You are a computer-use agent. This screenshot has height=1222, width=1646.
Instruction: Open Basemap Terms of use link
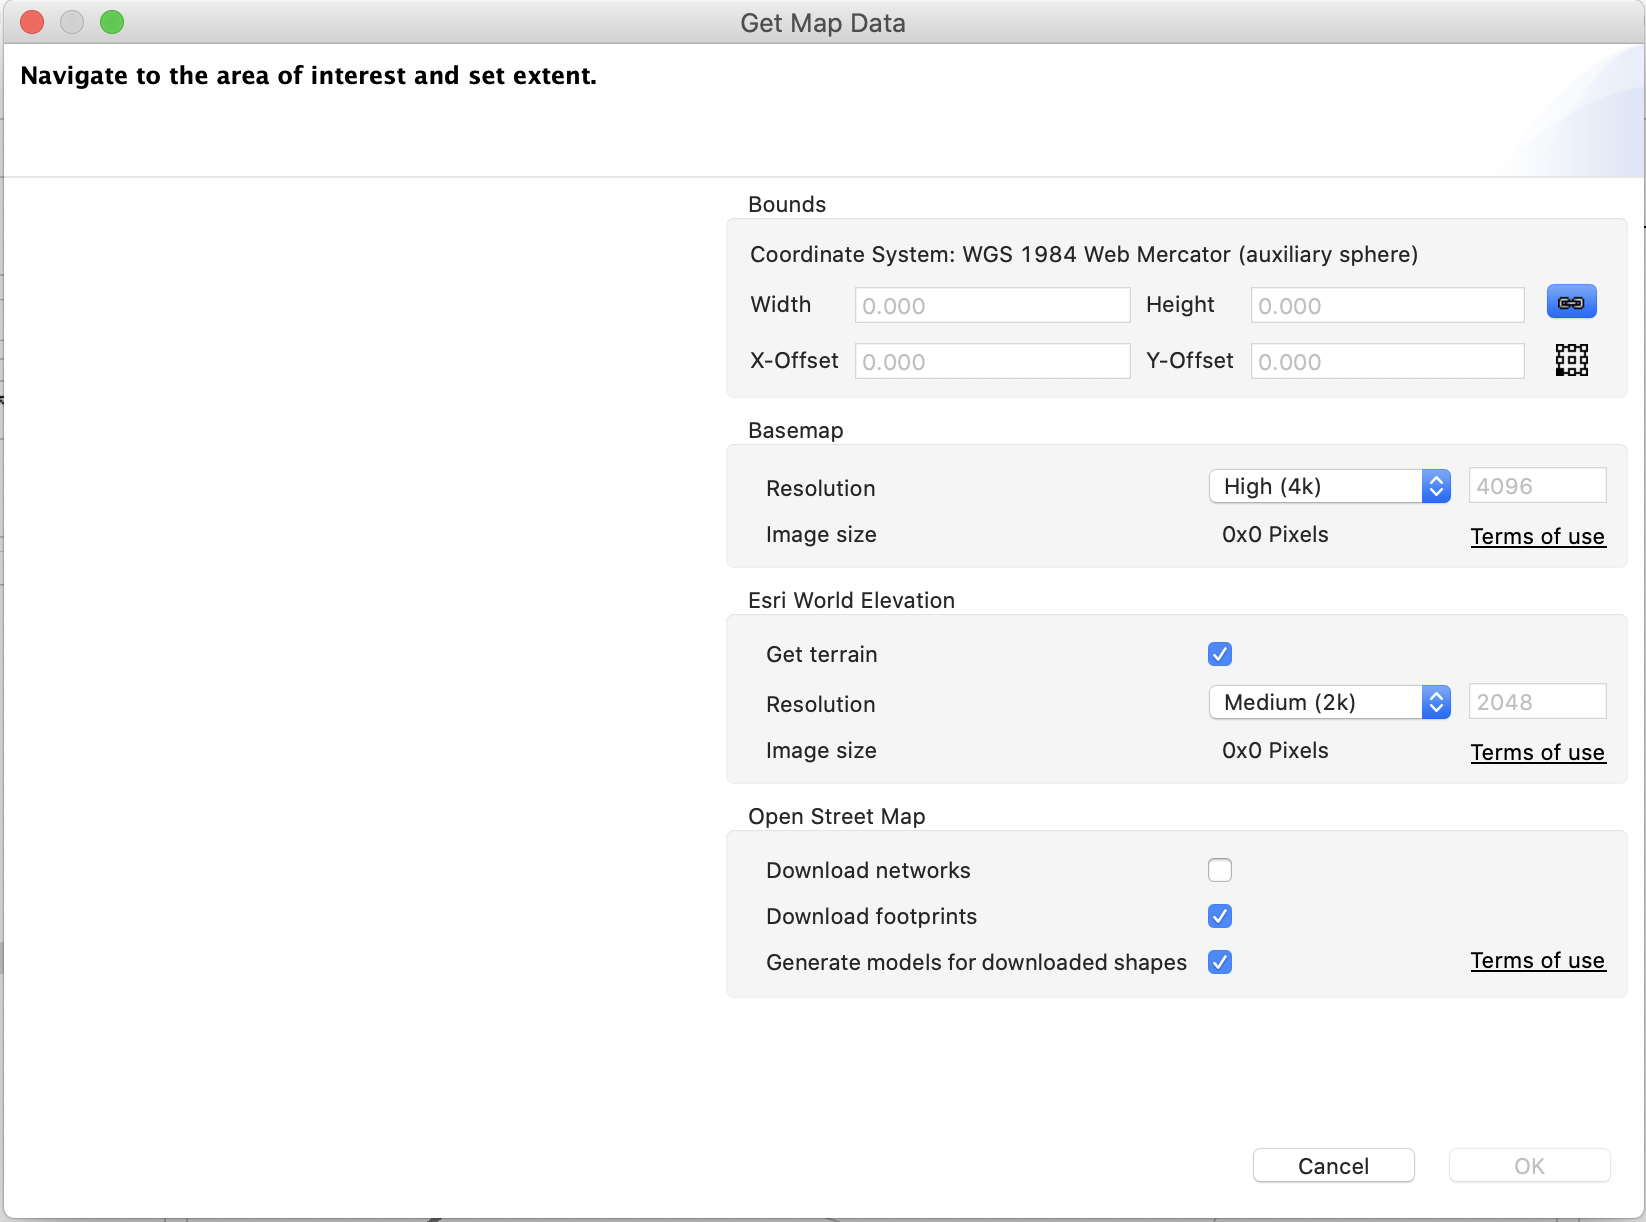pos(1537,537)
